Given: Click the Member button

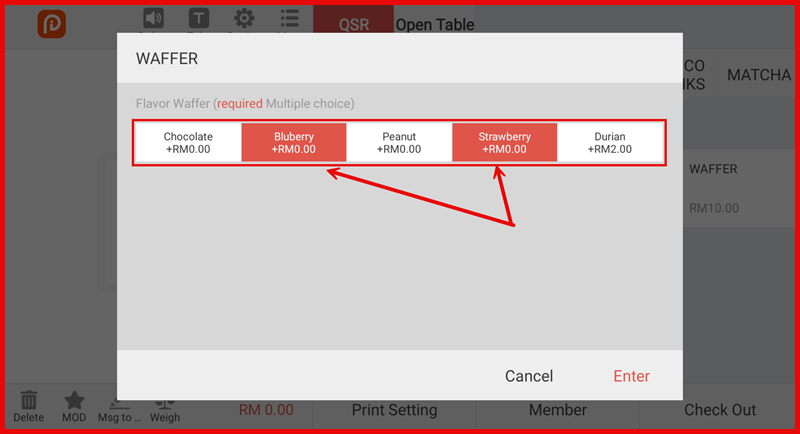Looking at the screenshot, I should [x=557, y=410].
